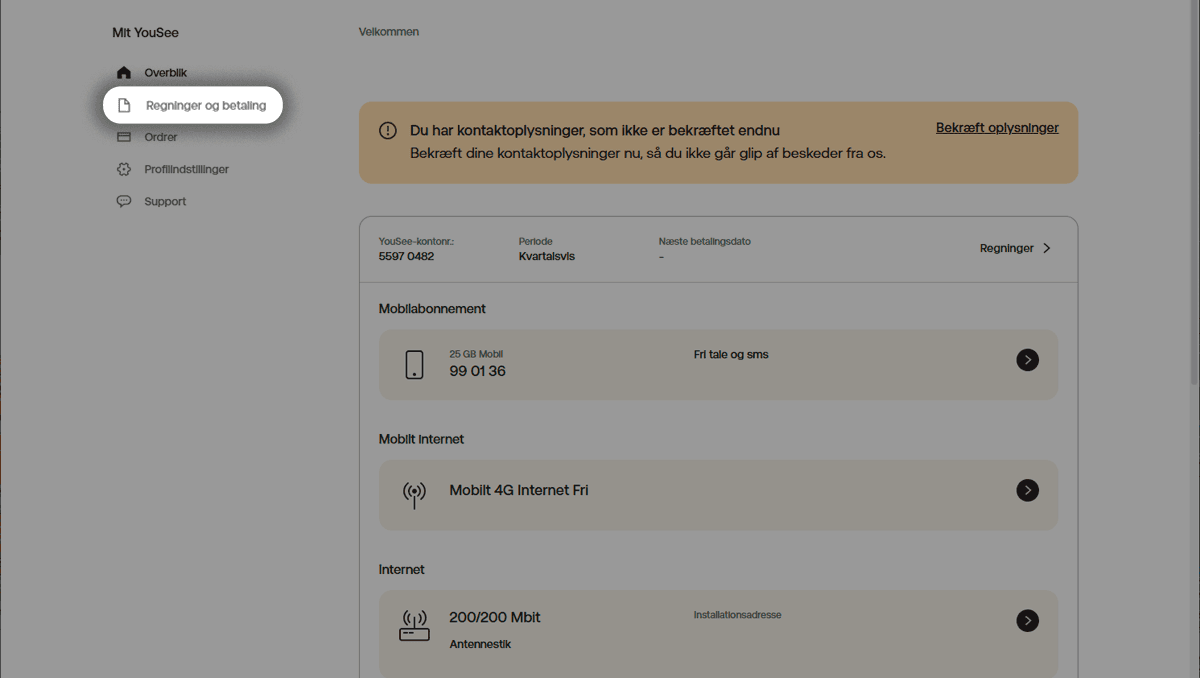Screen dimensions: 1200x678
Task: Click the Bekræft oplysninger link
Action: [x=997, y=128]
